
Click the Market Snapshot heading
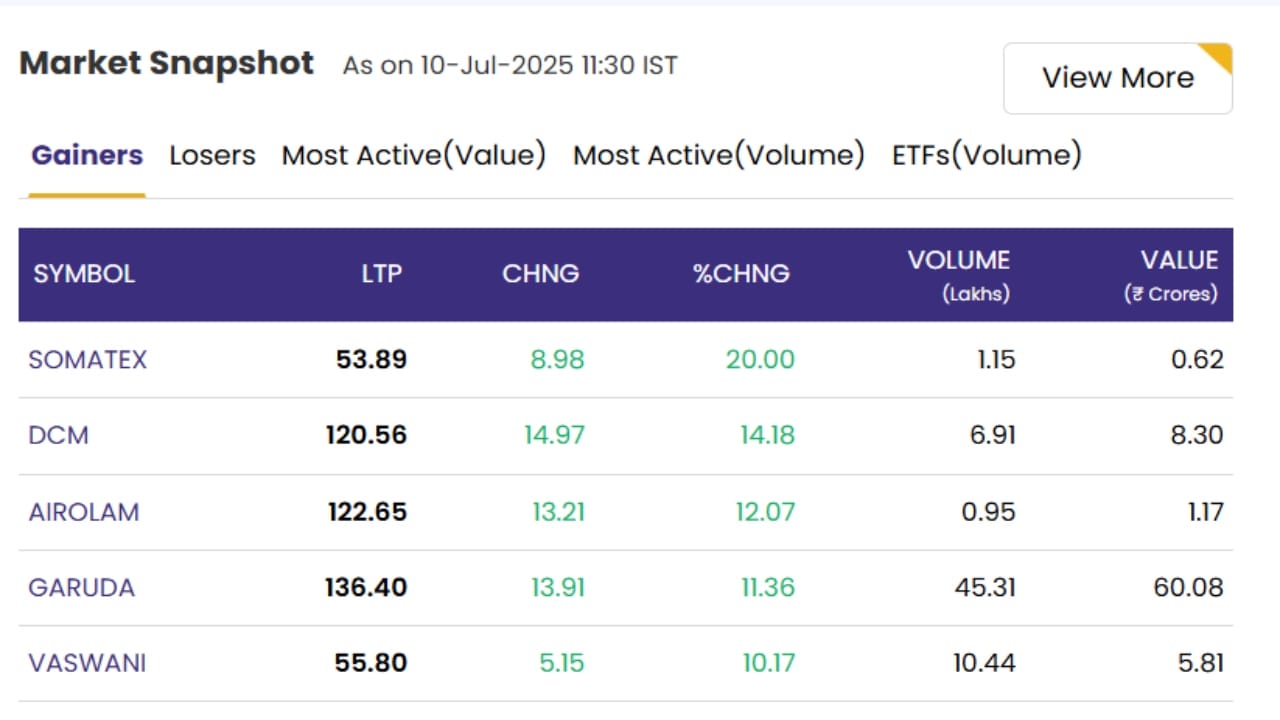[x=167, y=64]
